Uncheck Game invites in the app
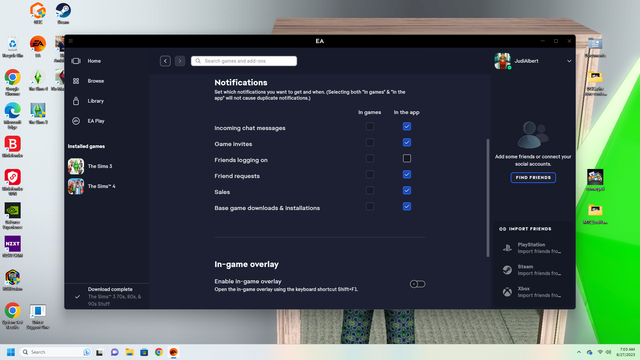640x360 pixels. point(407,142)
